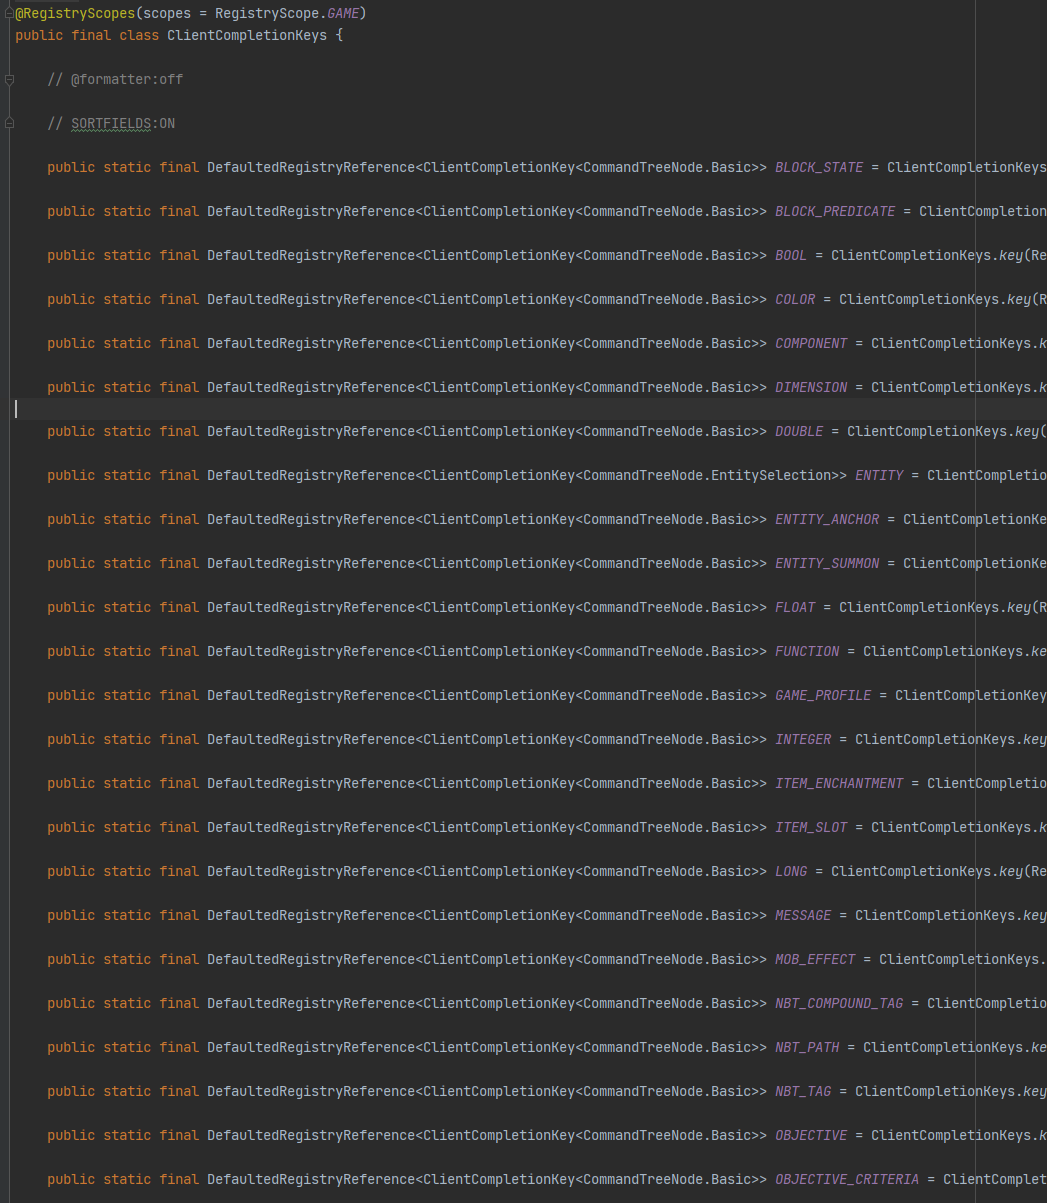Screen dimensions: 1047x1203
Task: Select the OBJECTIVE_CRITERIA field name
Action: pos(846,1179)
